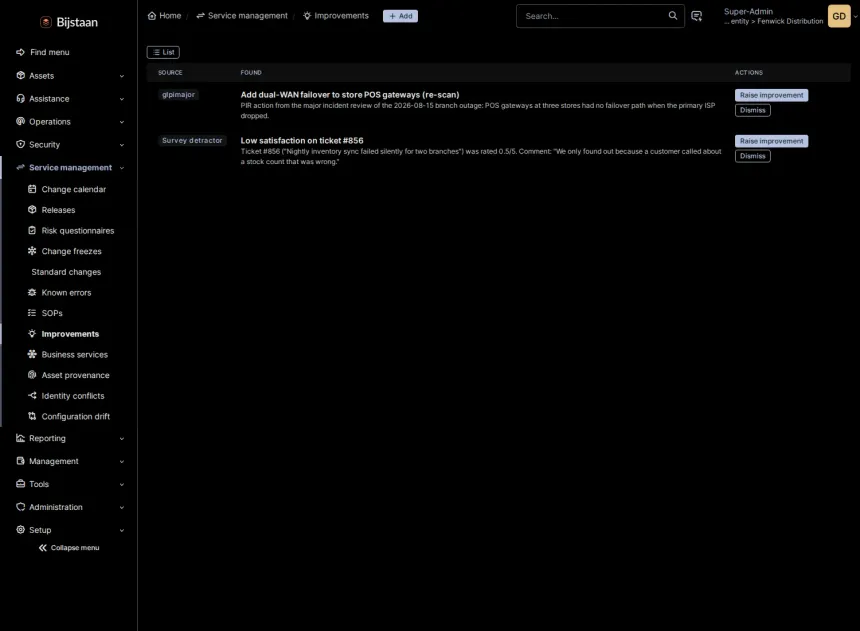Click the Collapse menu double-chevron icon
Screen dimensions: 860x631
coord(43,548)
